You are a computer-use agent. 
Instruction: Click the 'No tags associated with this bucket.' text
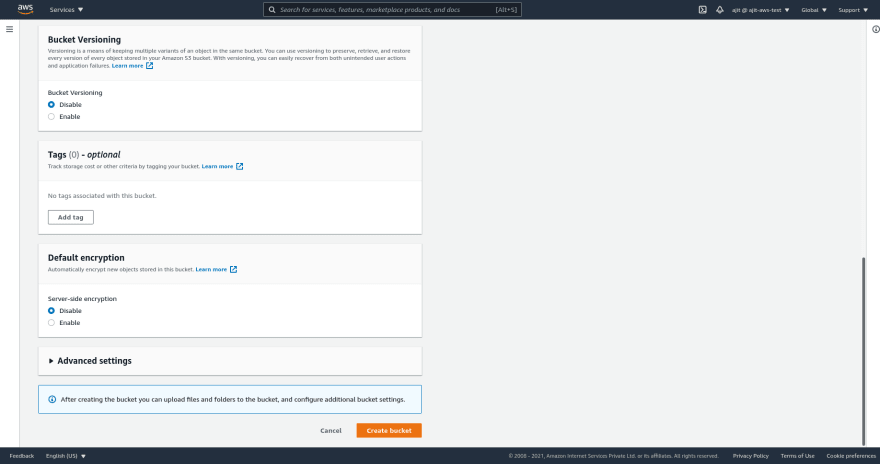pyautogui.click(x=102, y=196)
